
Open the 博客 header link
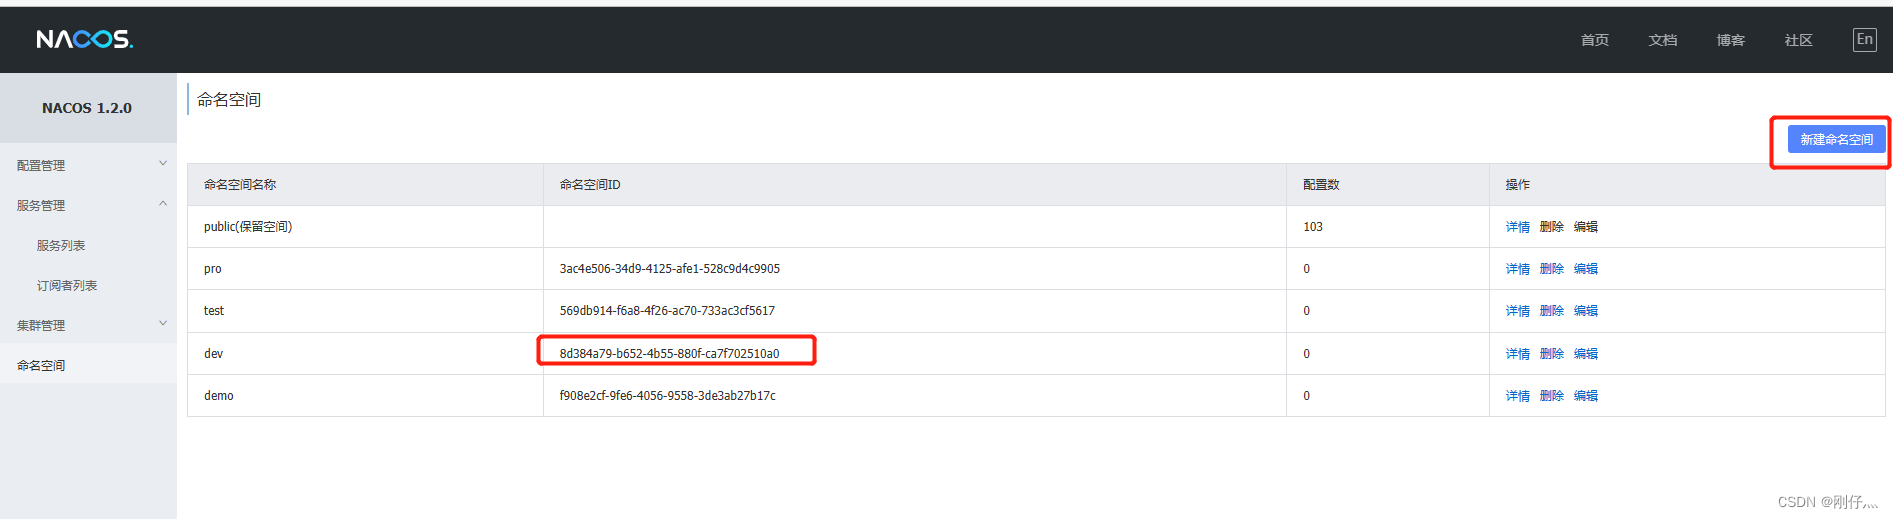(x=1730, y=40)
